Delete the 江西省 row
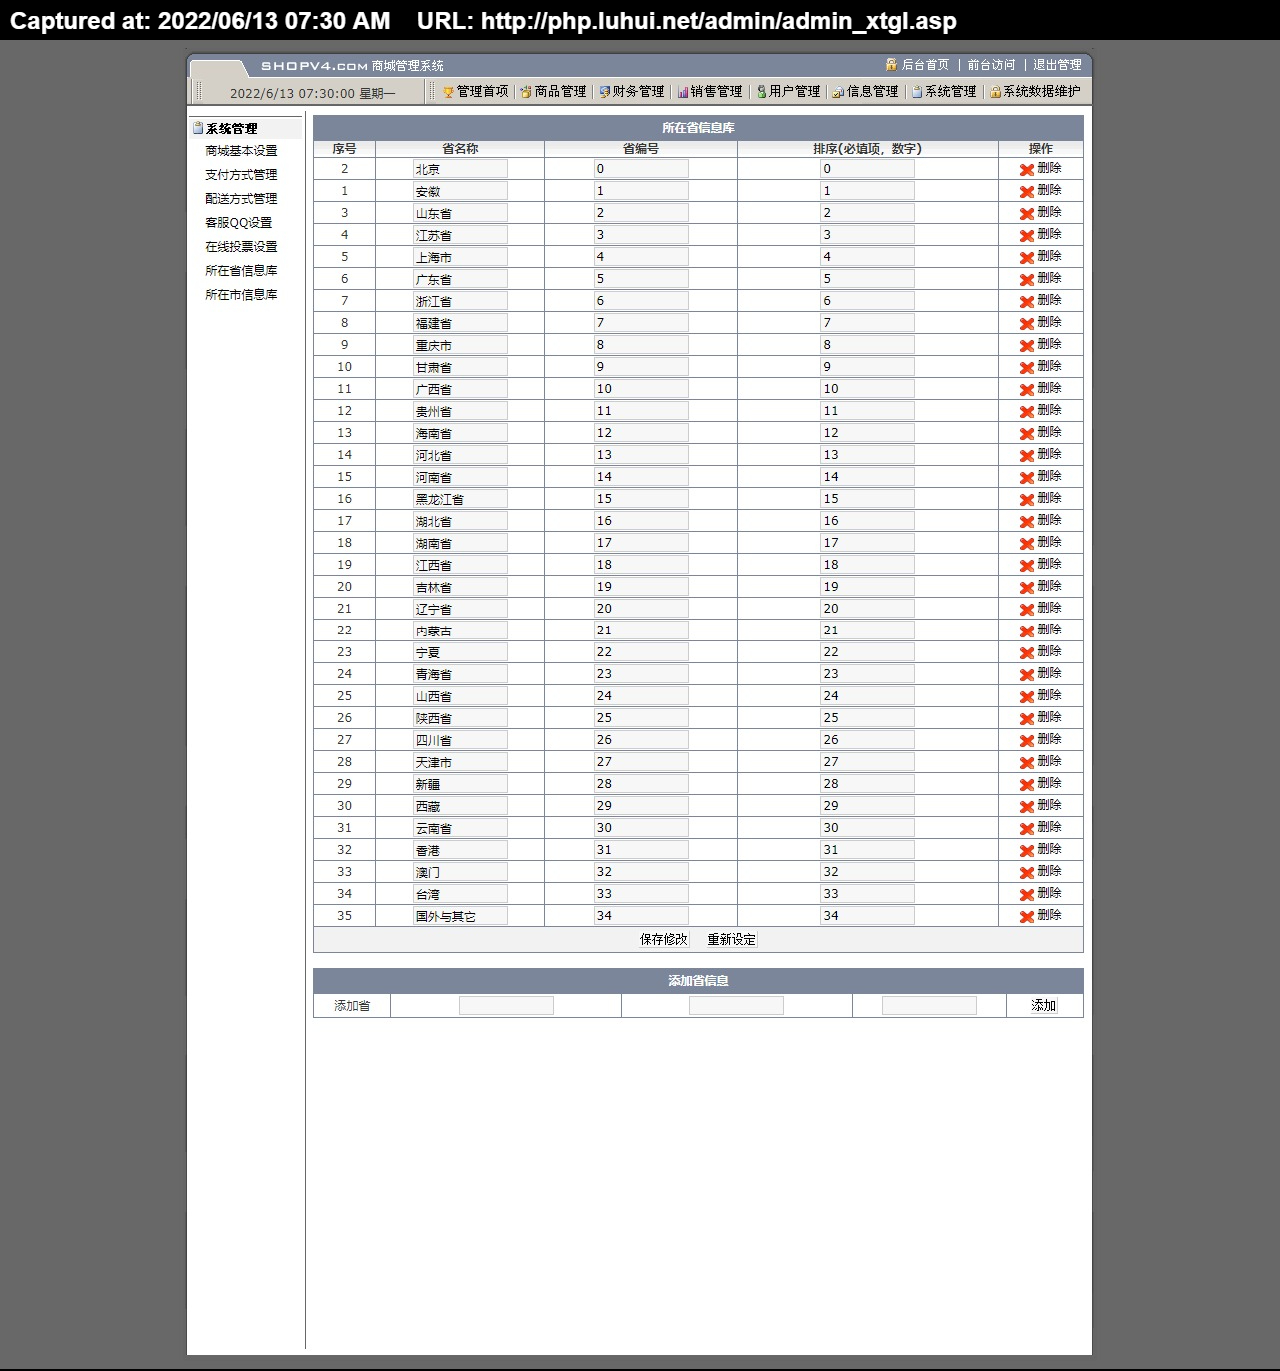This screenshot has height=1371, width=1280. click(1040, 565)
